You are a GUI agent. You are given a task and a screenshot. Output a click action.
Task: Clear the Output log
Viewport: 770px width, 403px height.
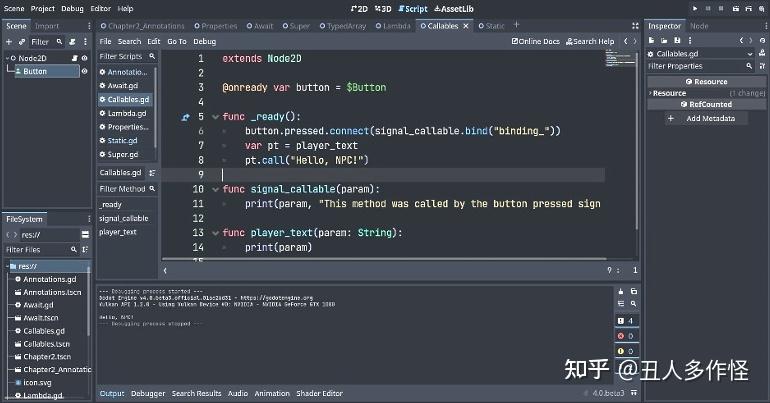(x=621, y=291)
